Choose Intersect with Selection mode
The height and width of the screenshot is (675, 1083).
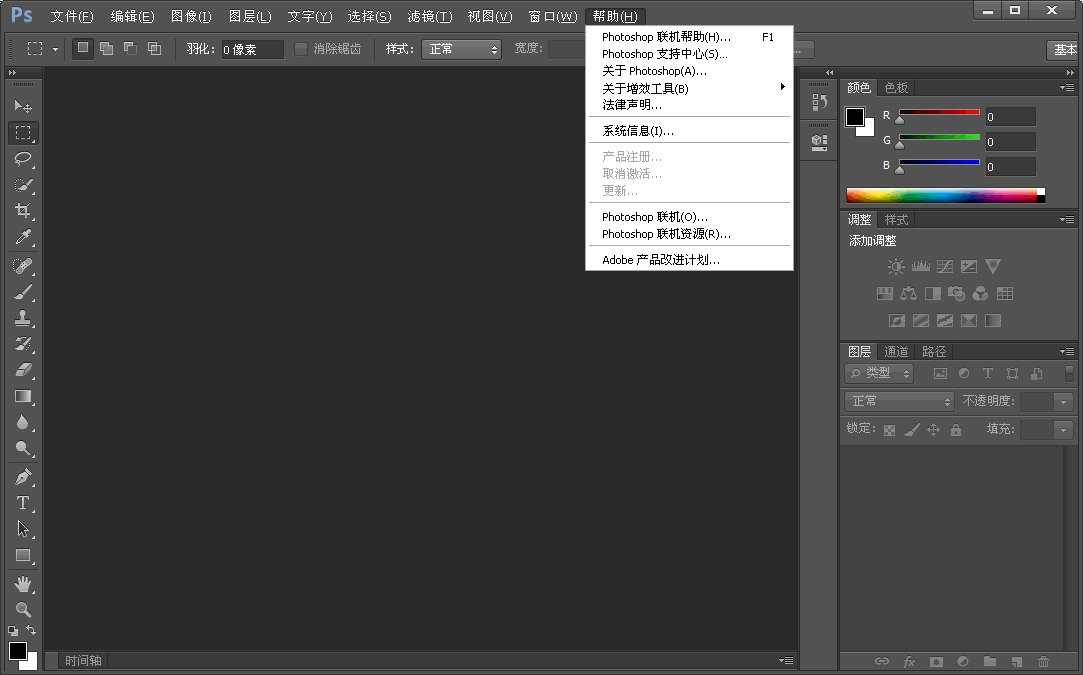[x=154, y=48]
